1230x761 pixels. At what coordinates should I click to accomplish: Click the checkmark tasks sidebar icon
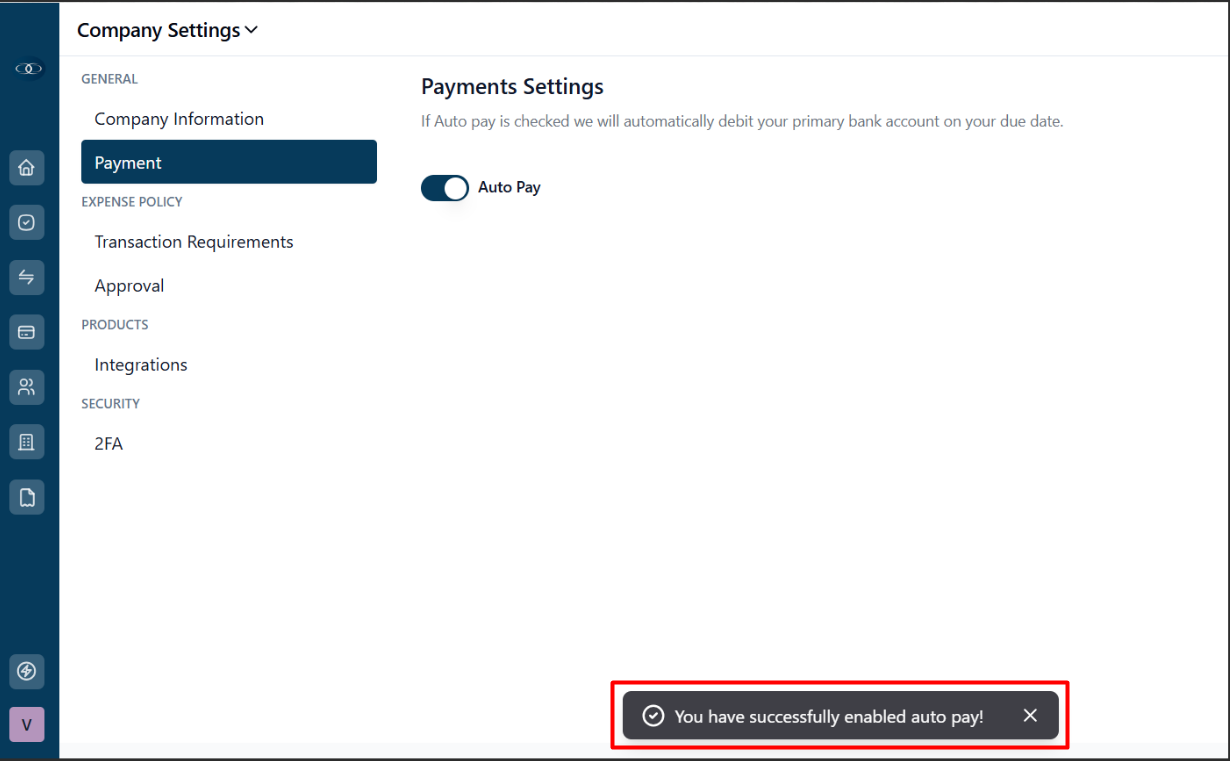pos(27,223)
